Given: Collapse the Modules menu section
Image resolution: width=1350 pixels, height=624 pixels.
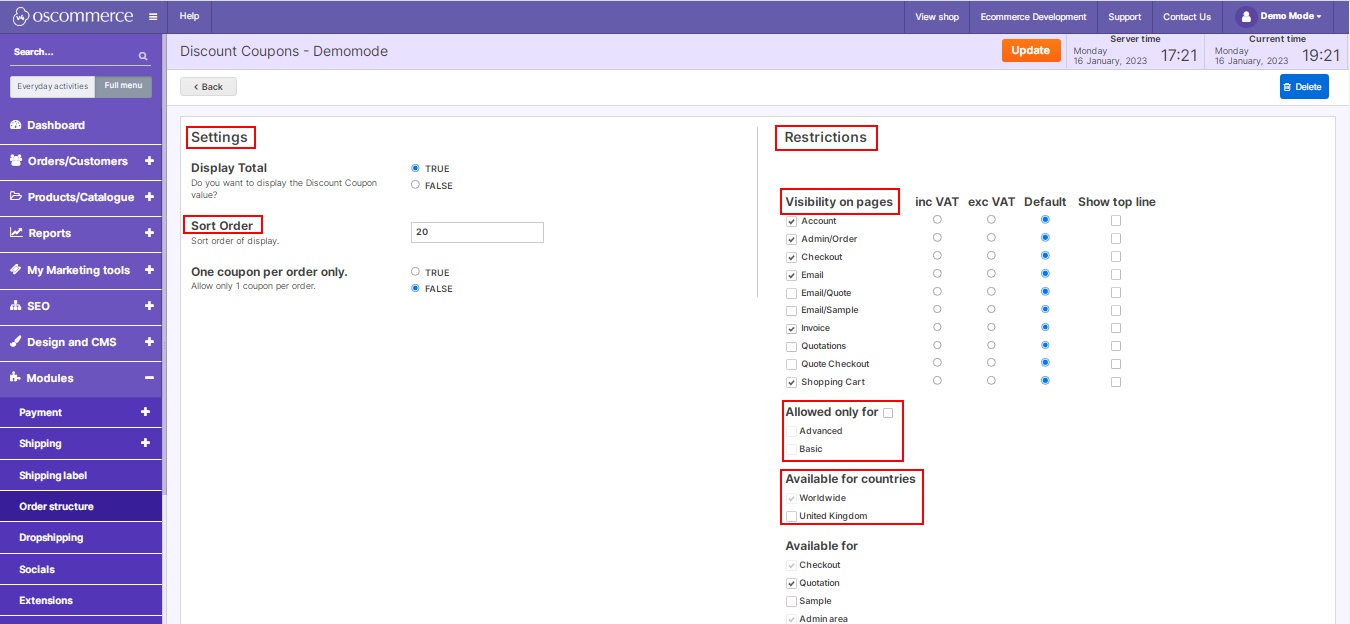Looking at the screenshot, I should (149, 378).
